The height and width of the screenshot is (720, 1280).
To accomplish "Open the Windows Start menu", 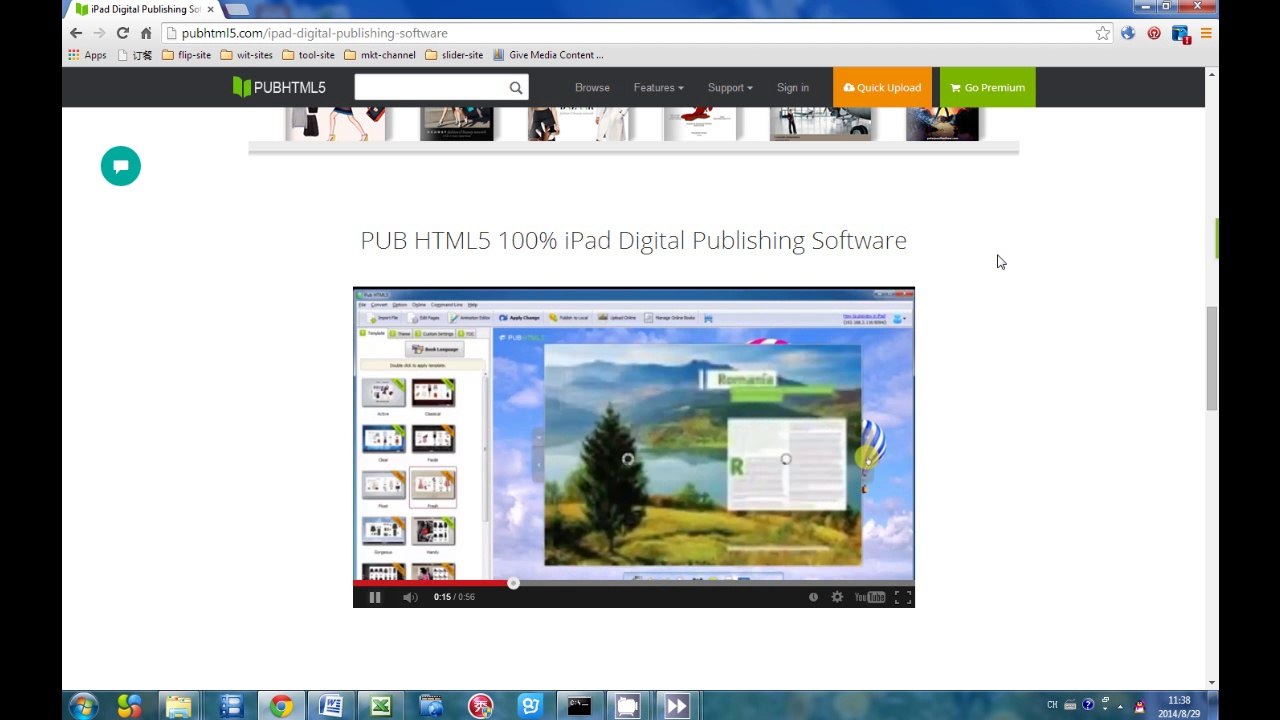I will coord(83,706).
